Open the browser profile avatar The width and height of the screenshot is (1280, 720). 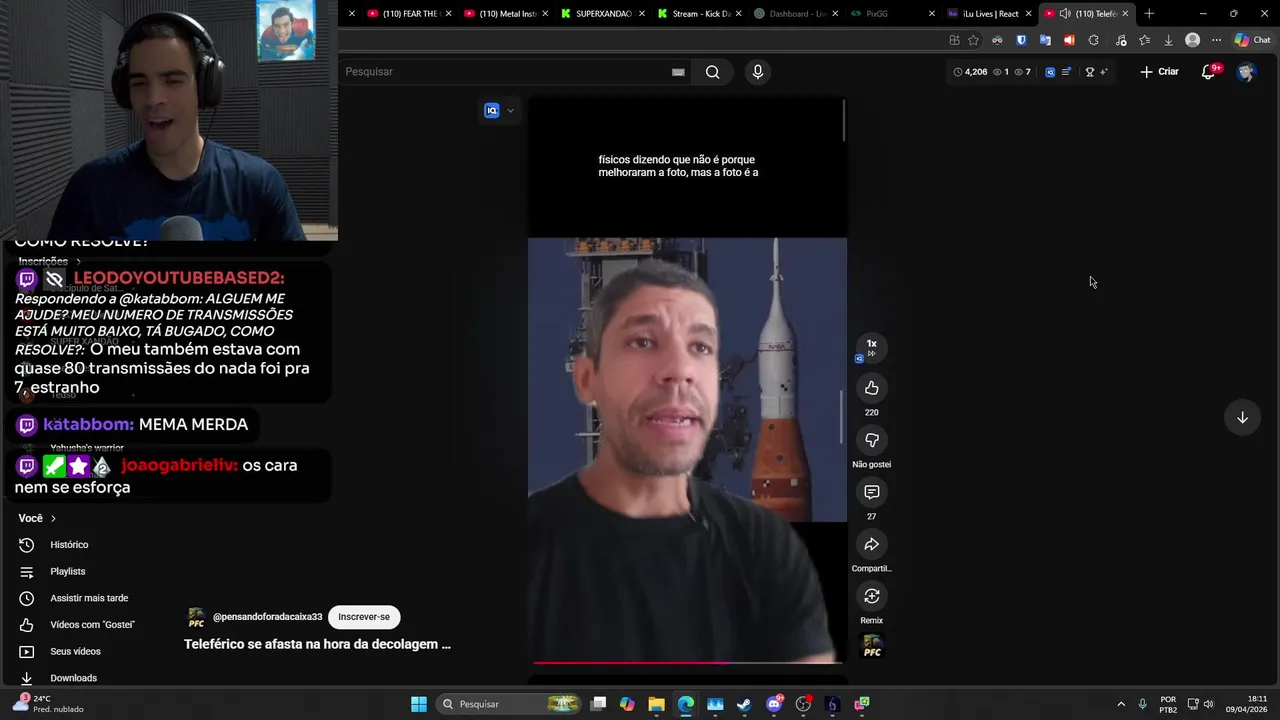coord(1192,40)
